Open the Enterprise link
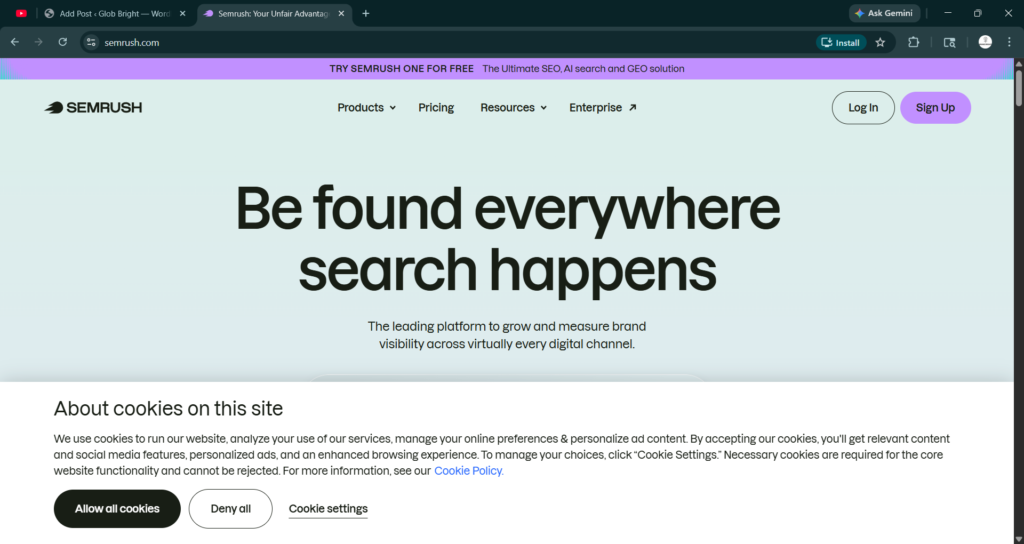Viewport: 1024px width, 544px height. click(x=602, y=108)
